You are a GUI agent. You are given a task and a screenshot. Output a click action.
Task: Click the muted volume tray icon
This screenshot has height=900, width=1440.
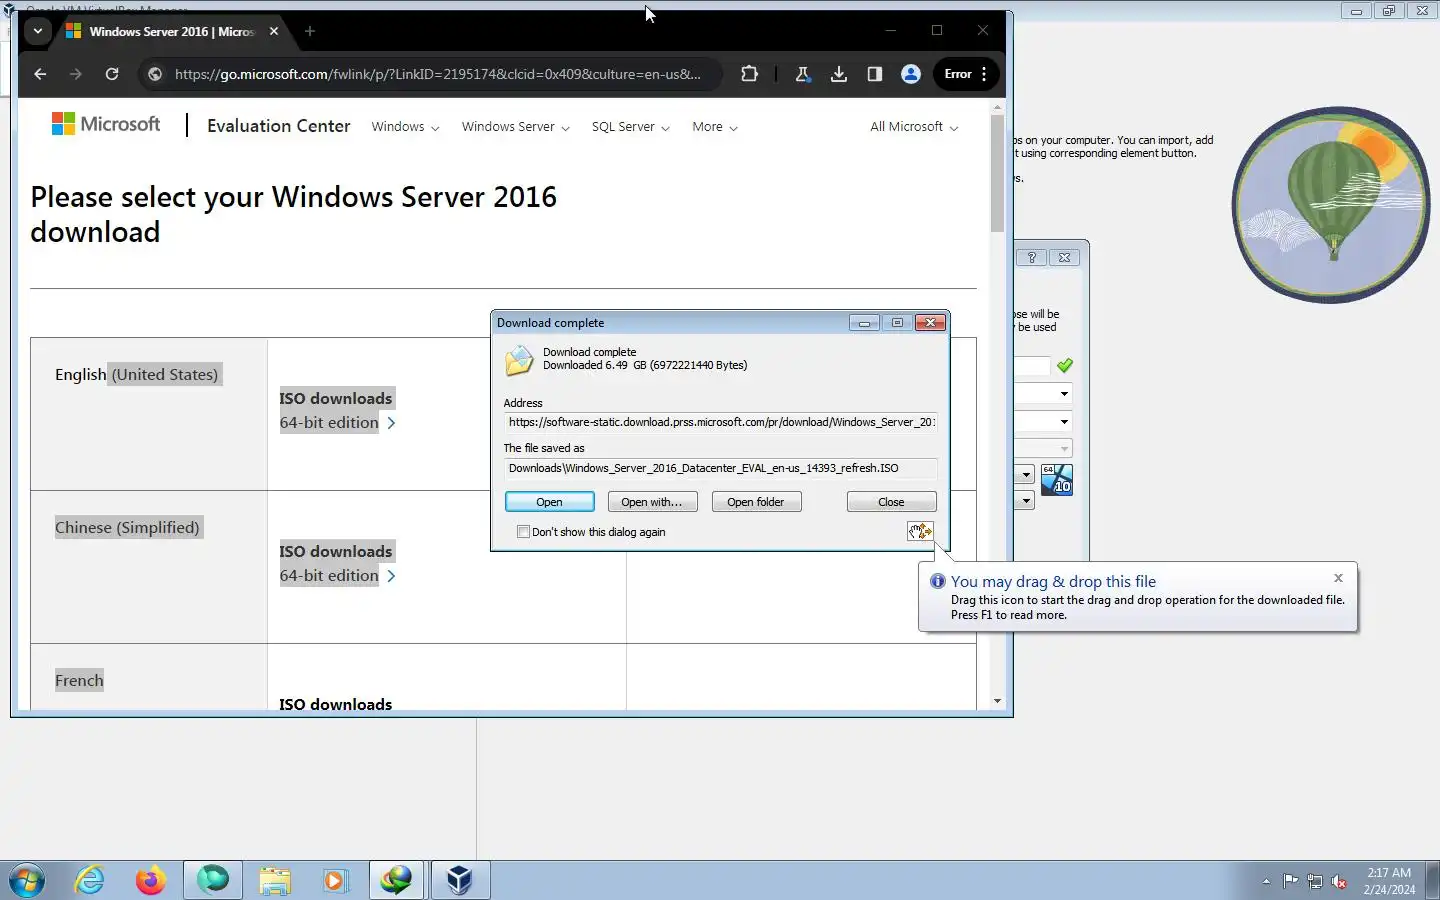coord(1339,881)
